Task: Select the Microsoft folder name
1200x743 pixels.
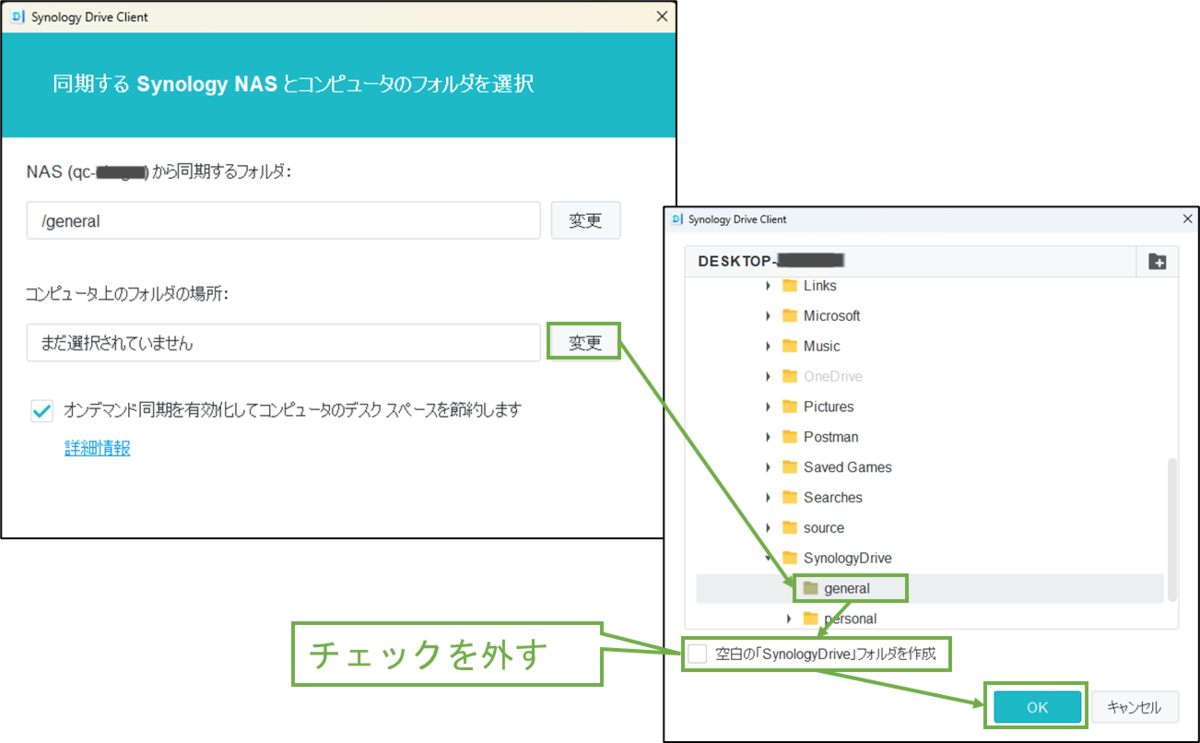Action: tap(832, 316)
